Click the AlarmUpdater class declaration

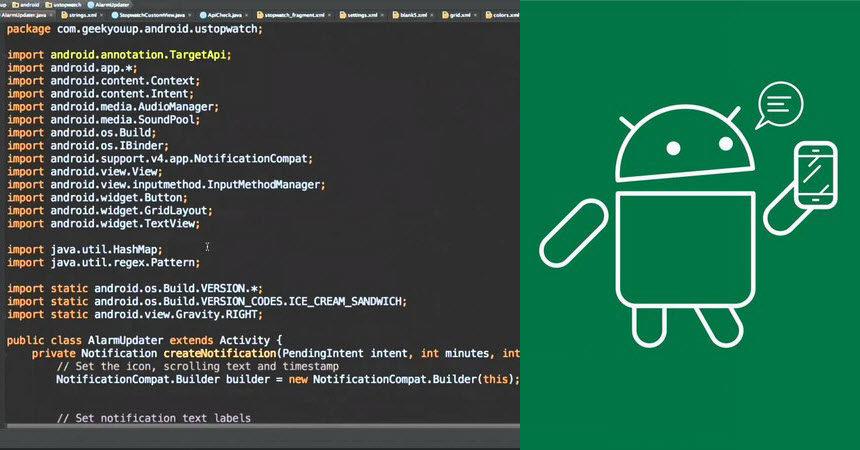click(144, 341)
